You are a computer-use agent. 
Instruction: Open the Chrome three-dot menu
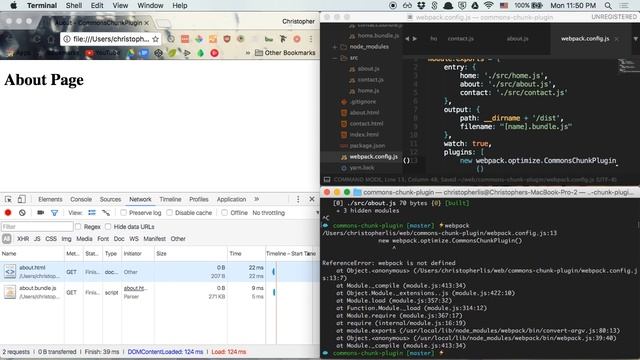311,39
